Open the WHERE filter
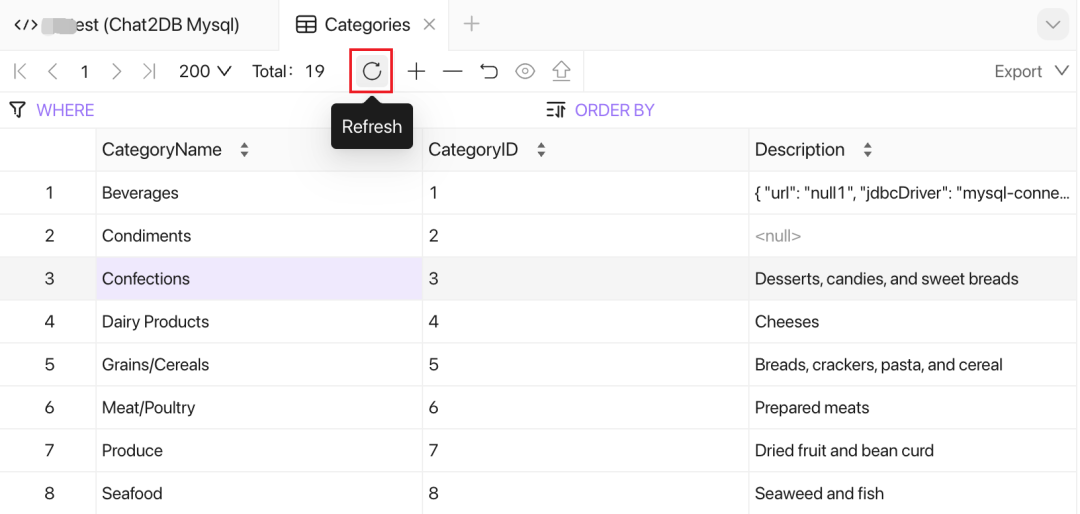 pyautogui.click(x=64, y=110)
